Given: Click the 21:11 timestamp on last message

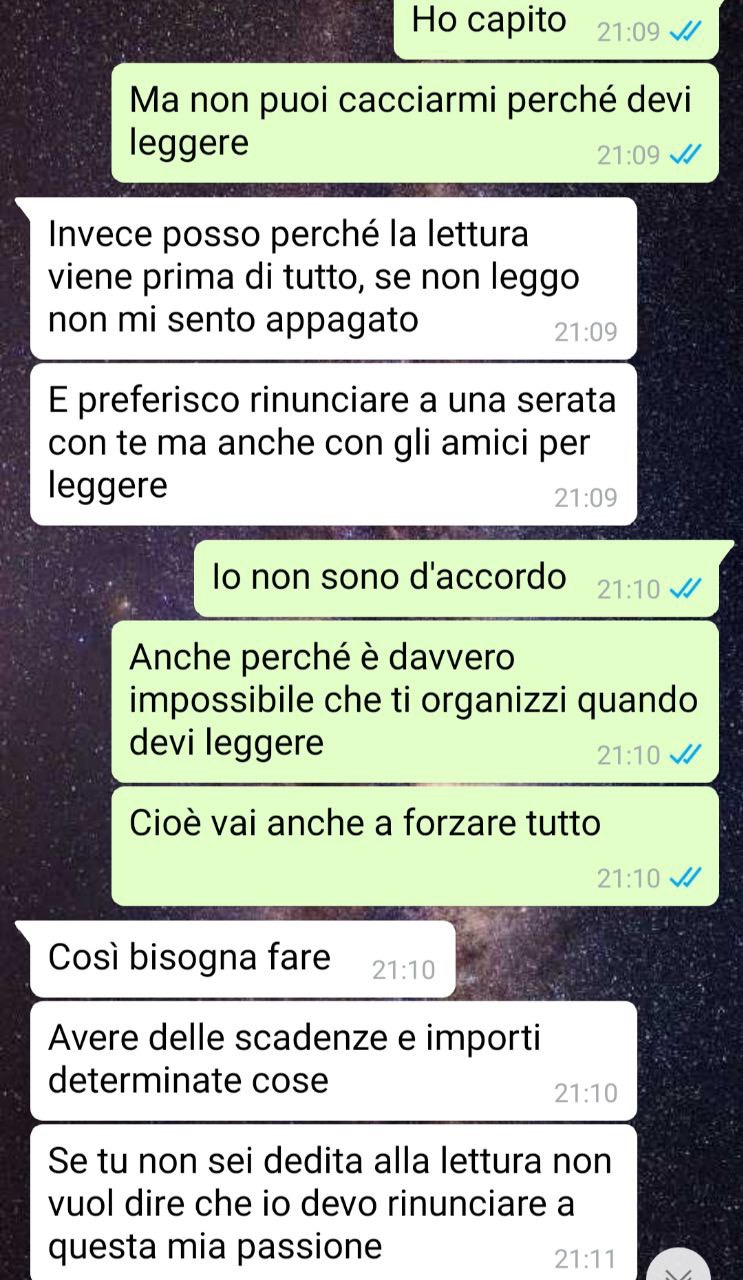Looking at the screenshot, I should (x=586, y=1257).
